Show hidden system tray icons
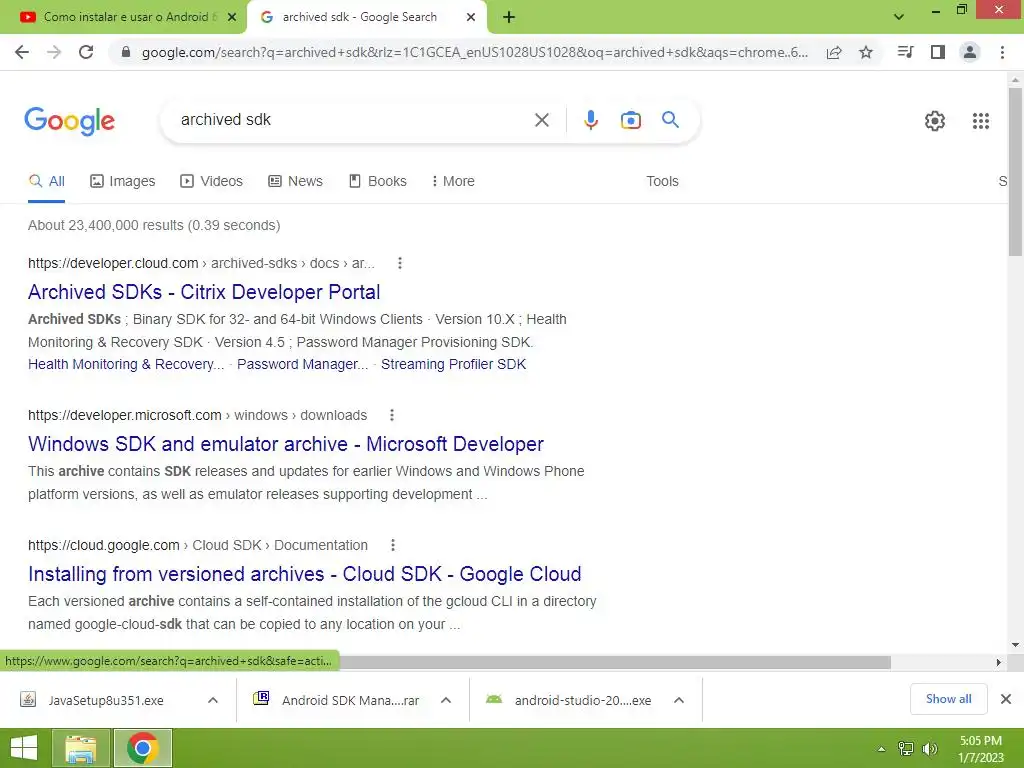The image size is (1024, 768). tap(882, 749)
